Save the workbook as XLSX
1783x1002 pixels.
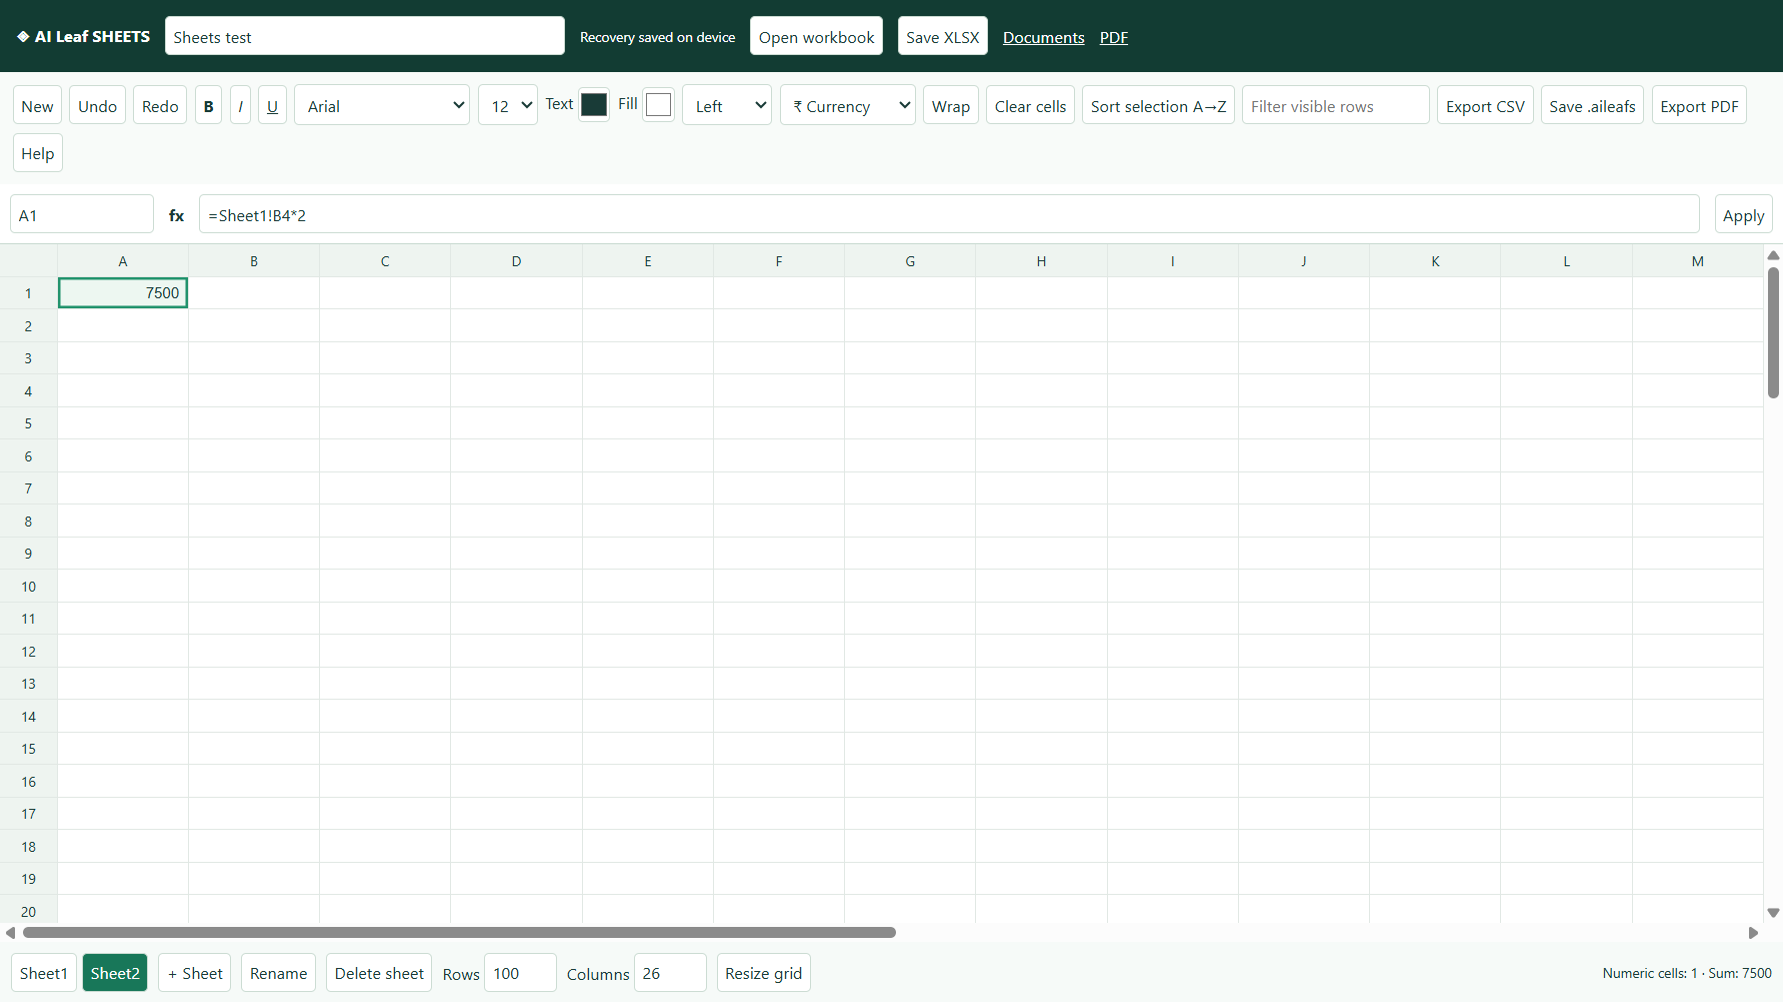pyautogui.click(x=943, y=36)
